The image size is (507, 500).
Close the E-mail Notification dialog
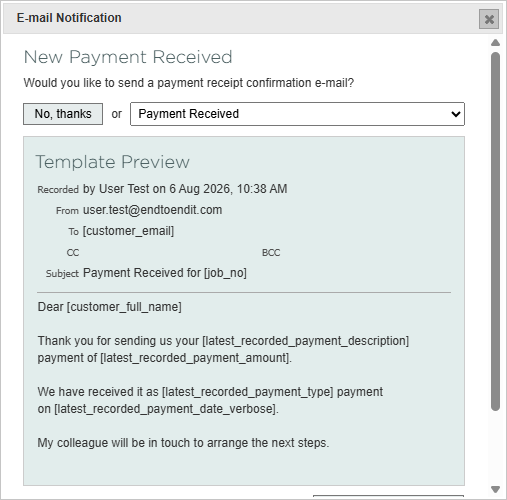point(489,19)
